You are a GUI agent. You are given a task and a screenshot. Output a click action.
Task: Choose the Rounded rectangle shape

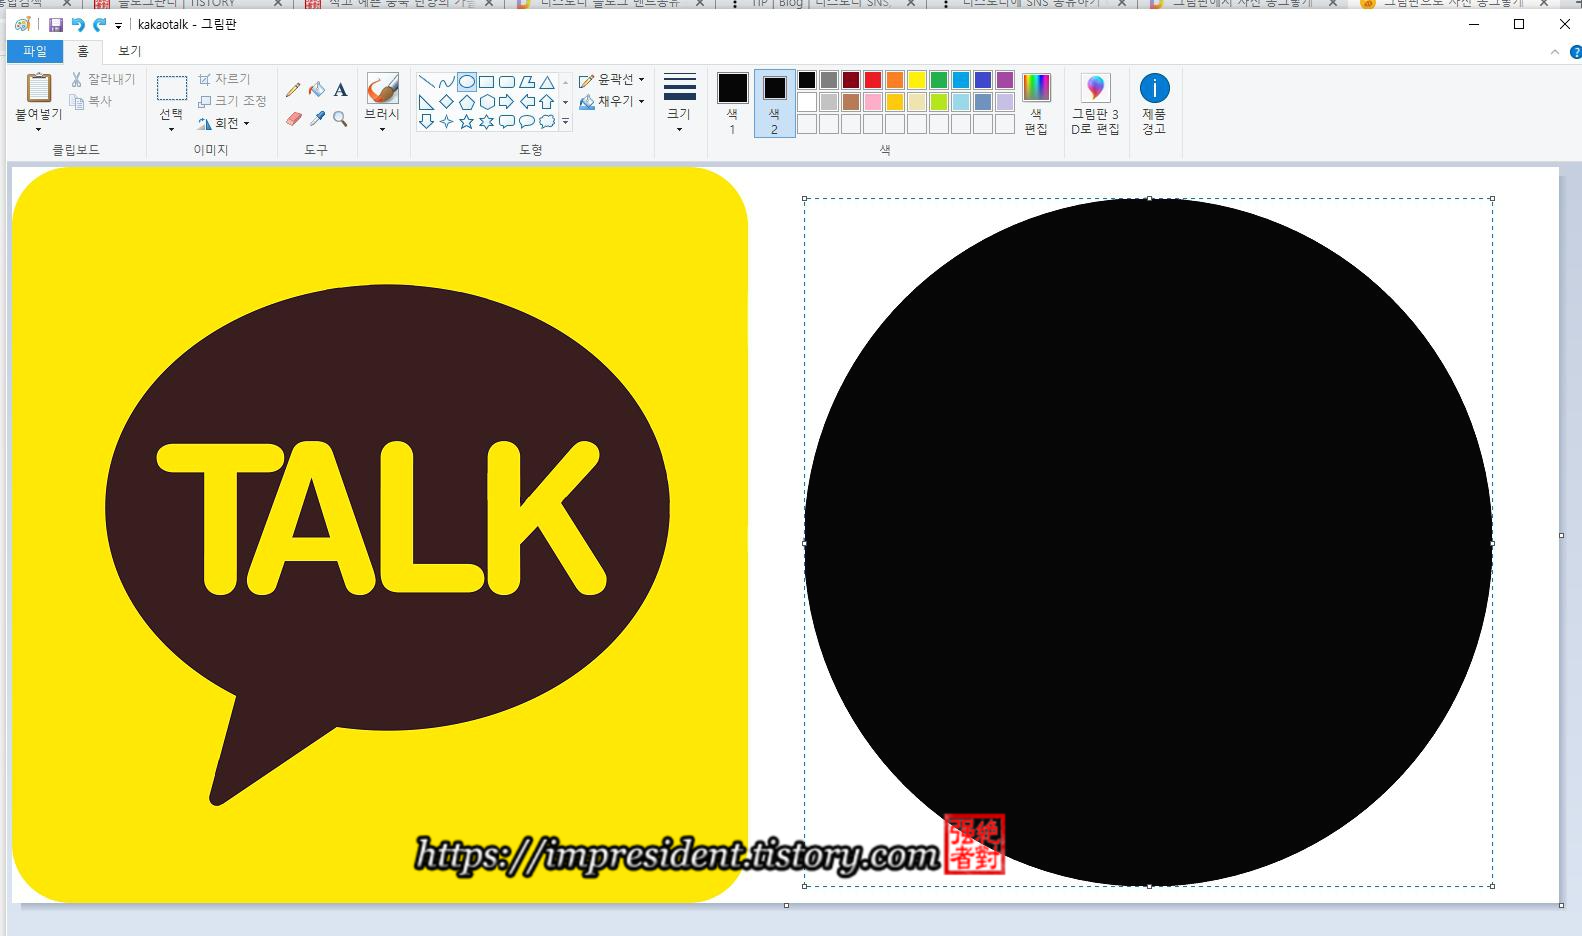(x=507, y=82)
